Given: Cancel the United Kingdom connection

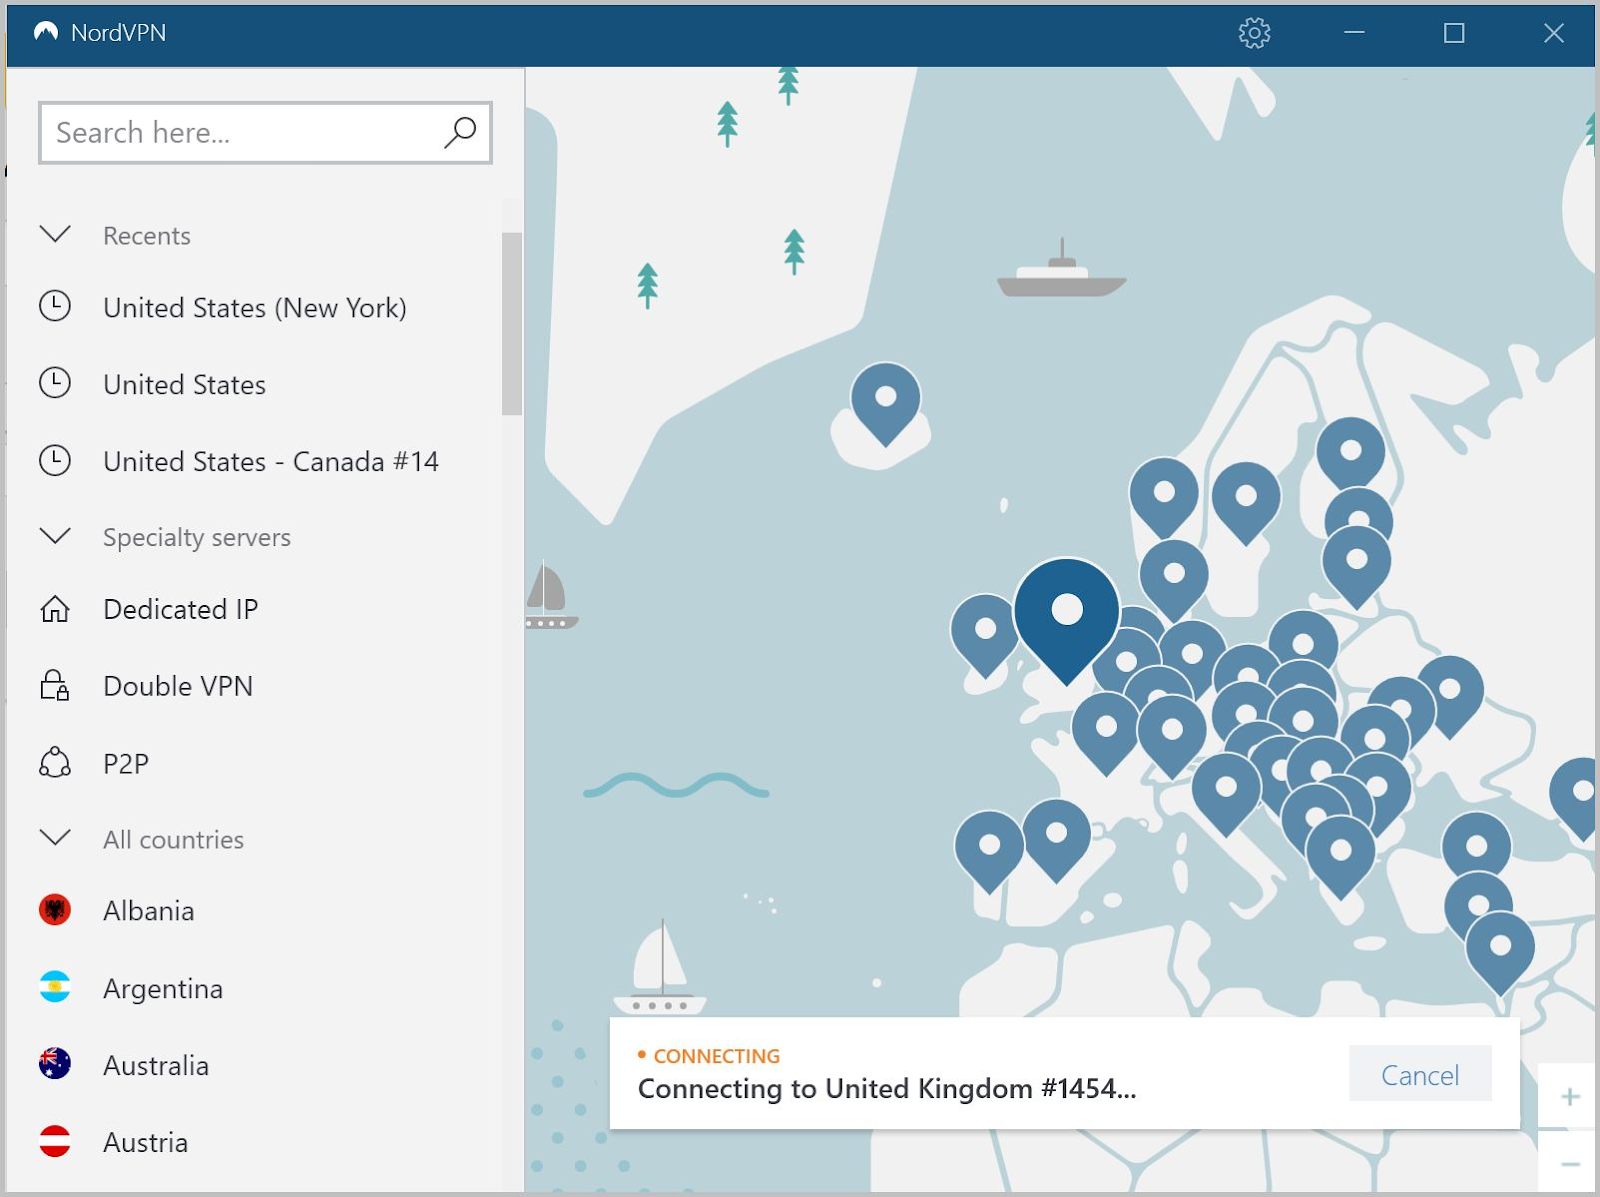Looking at the screenshot, I should (1420, 1074).
